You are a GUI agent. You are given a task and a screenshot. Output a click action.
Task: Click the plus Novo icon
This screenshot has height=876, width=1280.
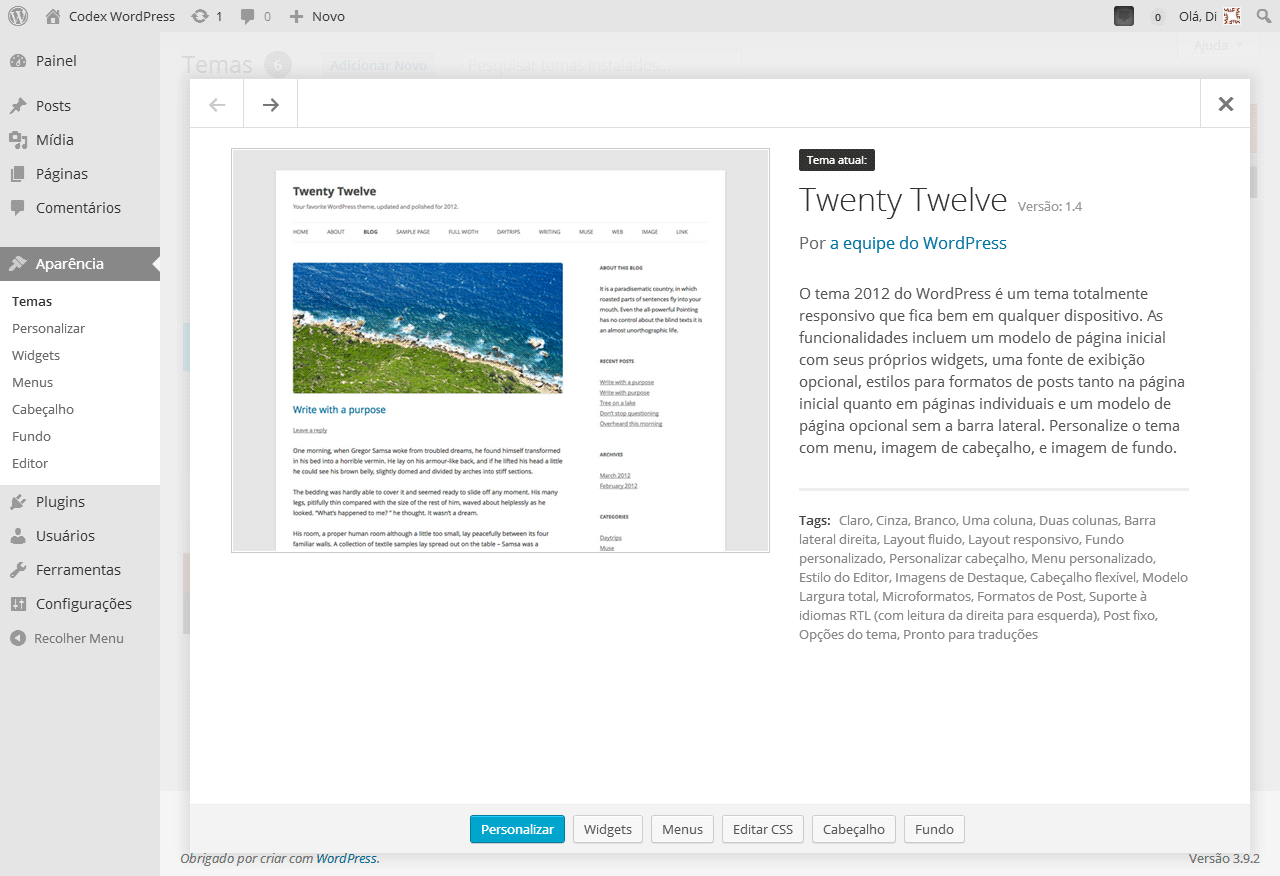(296, 16)
